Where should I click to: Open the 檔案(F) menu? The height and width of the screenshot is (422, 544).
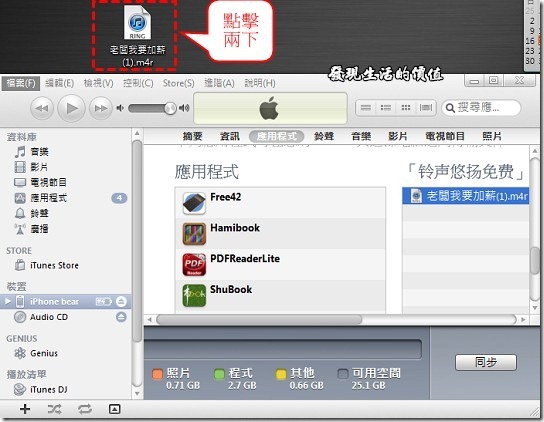21,83
